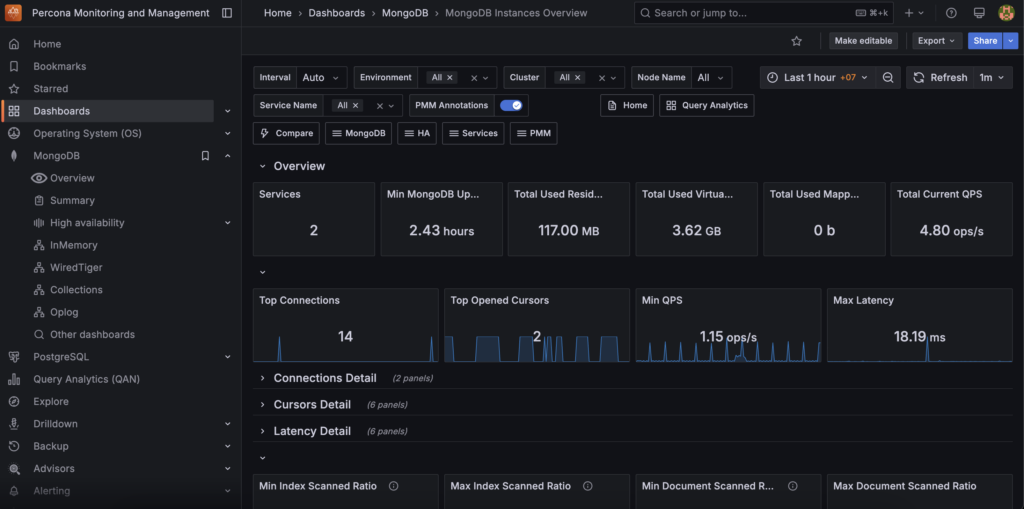Open WiredTiger in MongoDB menu
The height and width of the screenshot is (509, 1024).
[x=76, y=267]
